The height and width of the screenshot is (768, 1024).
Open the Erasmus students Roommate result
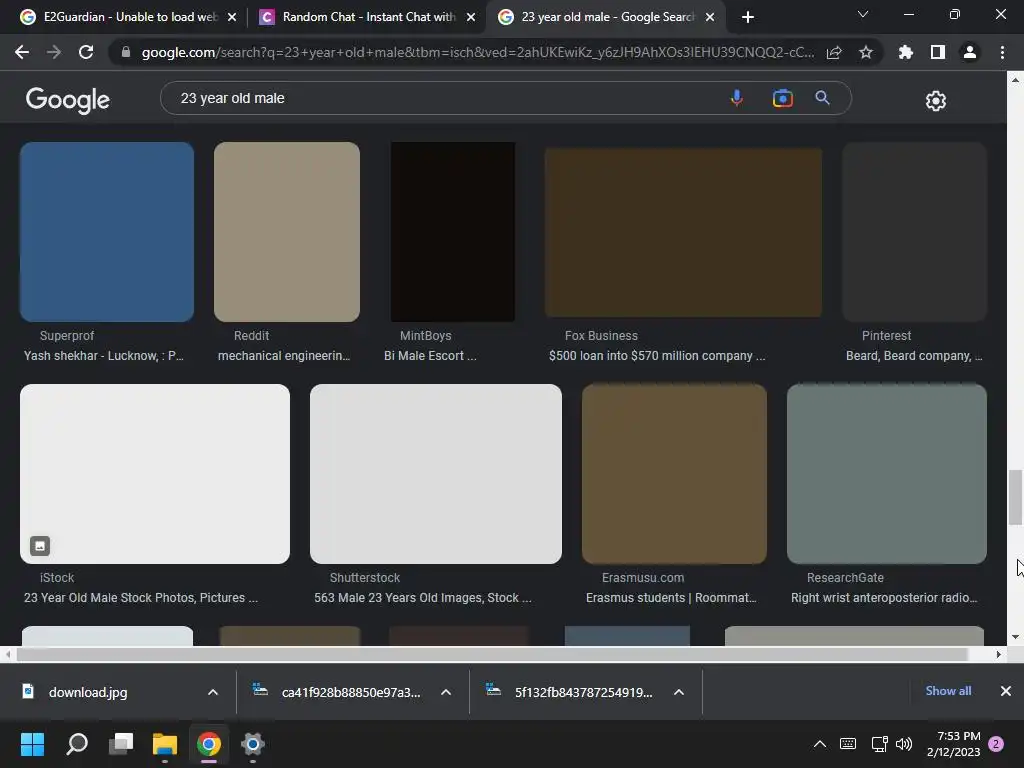point(671,598)
